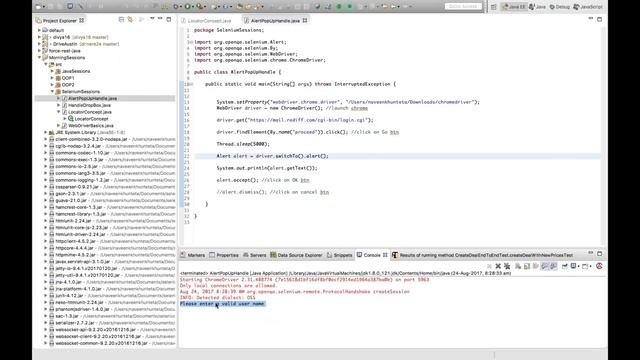Click the Thread.sleep(5000) code line

click(x=243, y=144)
